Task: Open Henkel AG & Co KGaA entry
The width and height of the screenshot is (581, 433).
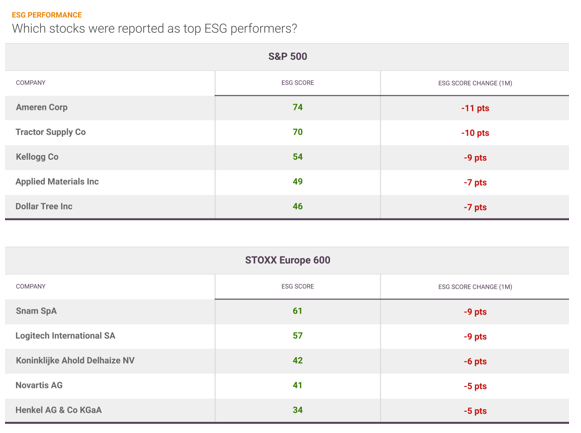Action: tap(59, 410)
